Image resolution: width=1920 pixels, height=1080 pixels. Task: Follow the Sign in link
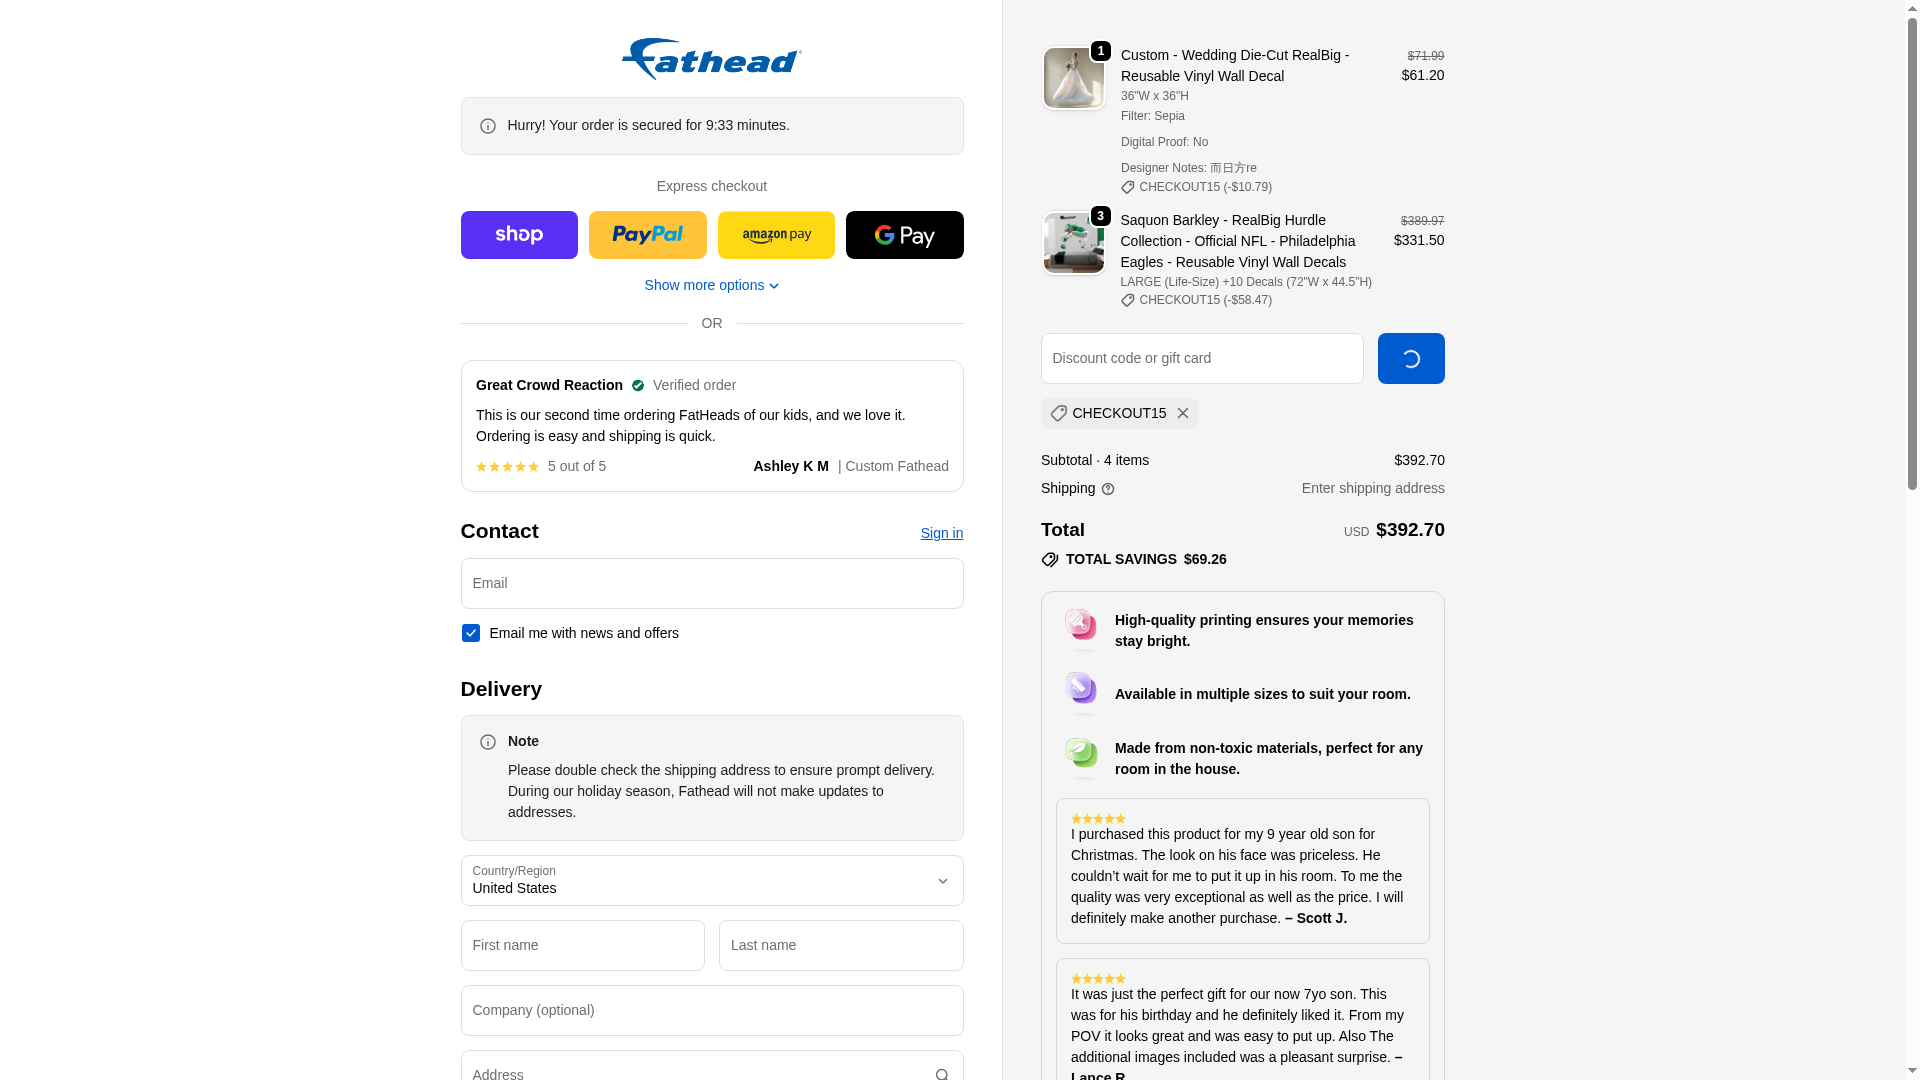(942, 533)
